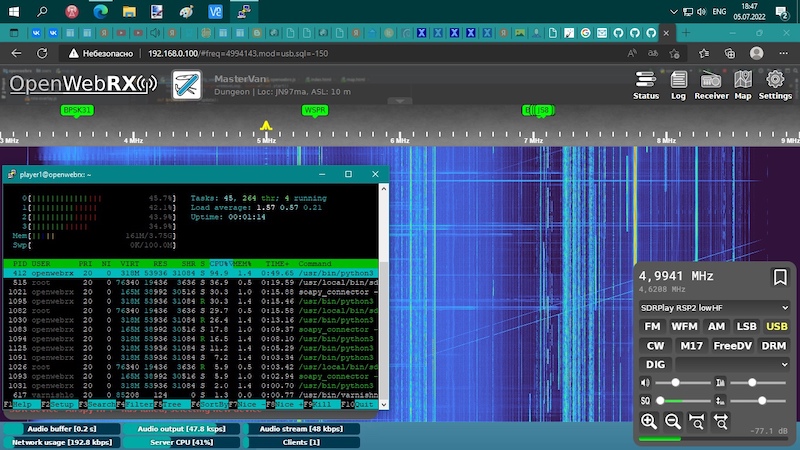
Task: Mute audio with the speaker icon
Action: [645, 382]
